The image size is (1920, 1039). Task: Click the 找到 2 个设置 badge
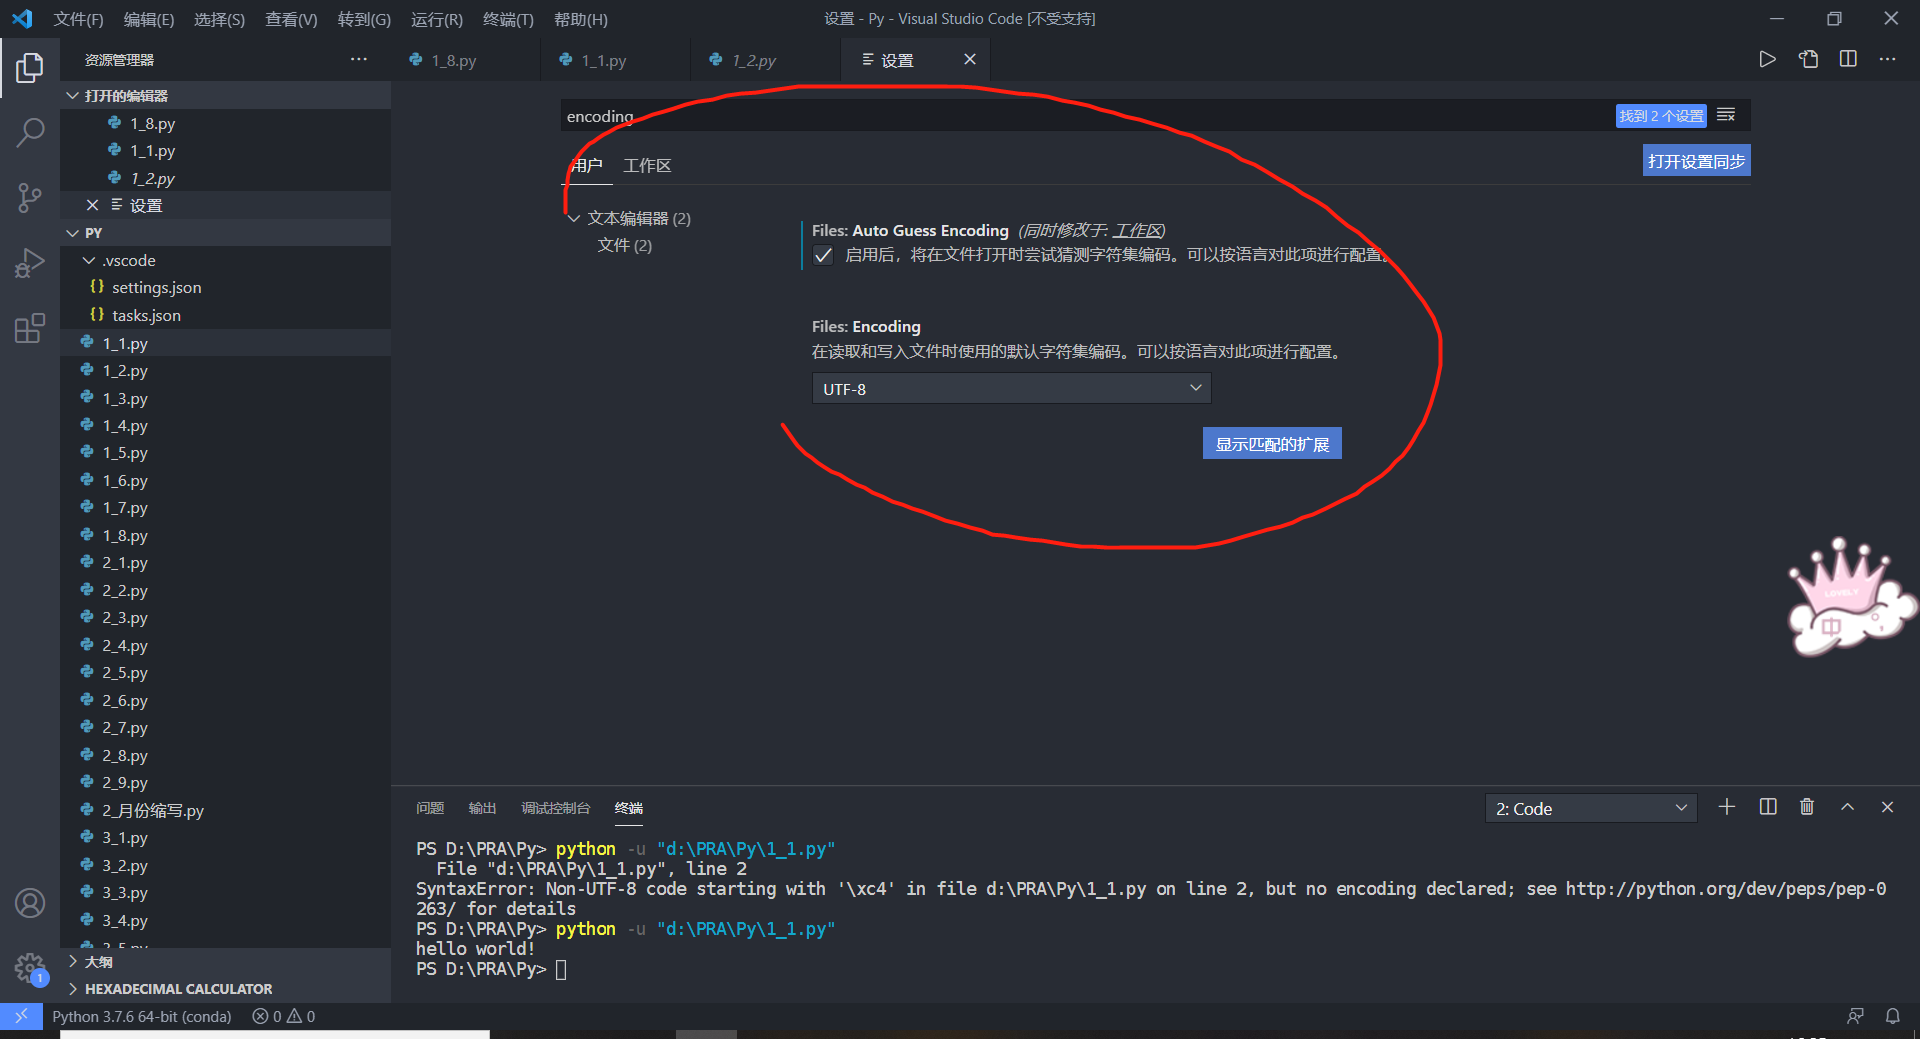1661,116
